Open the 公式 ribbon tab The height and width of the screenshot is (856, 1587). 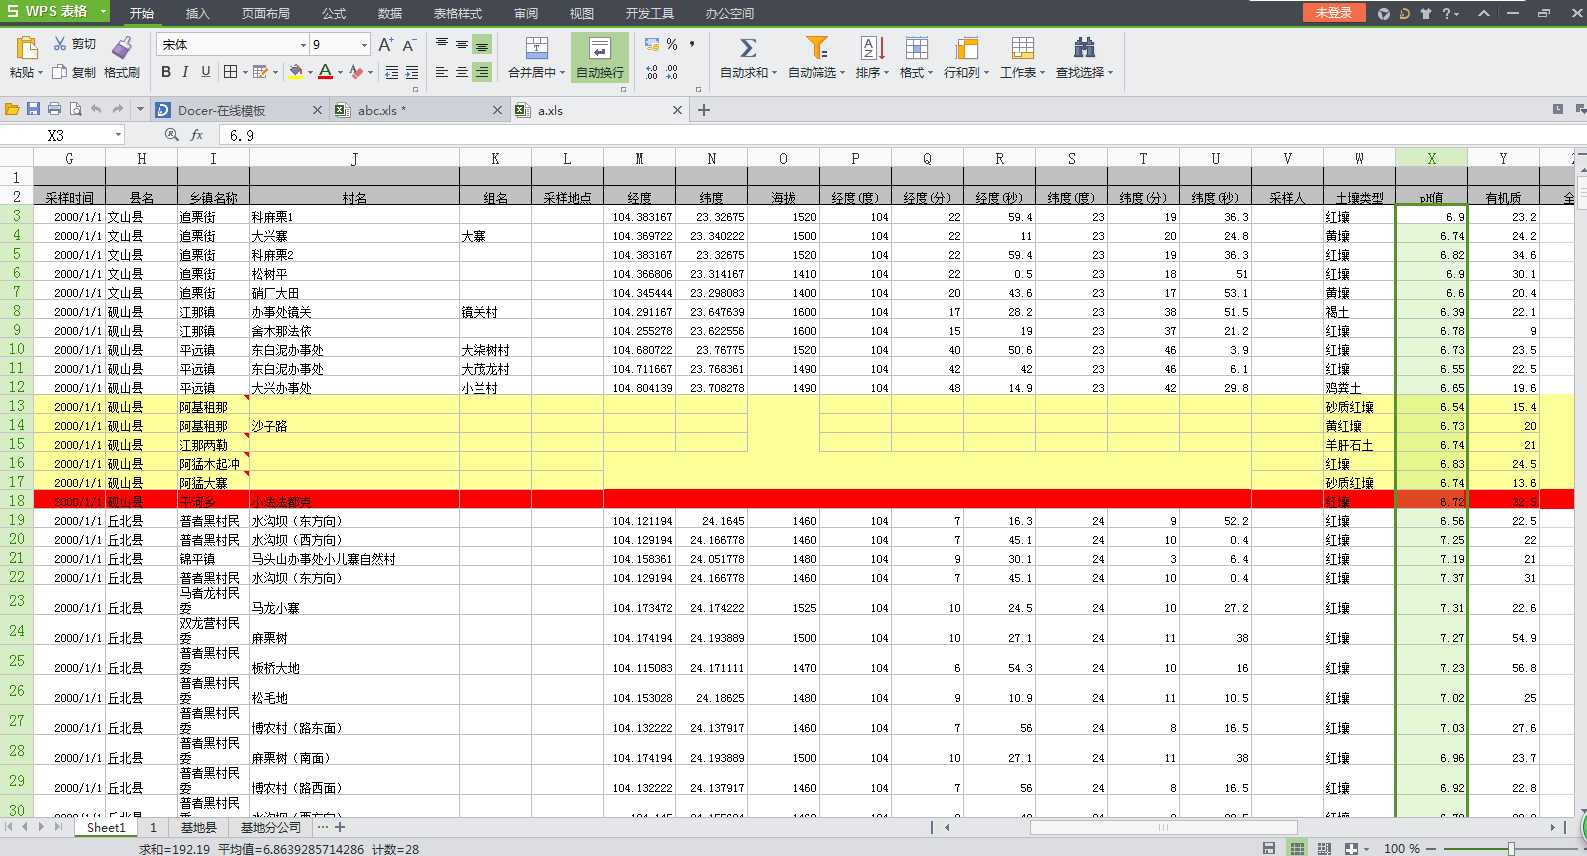click(334, 13)
